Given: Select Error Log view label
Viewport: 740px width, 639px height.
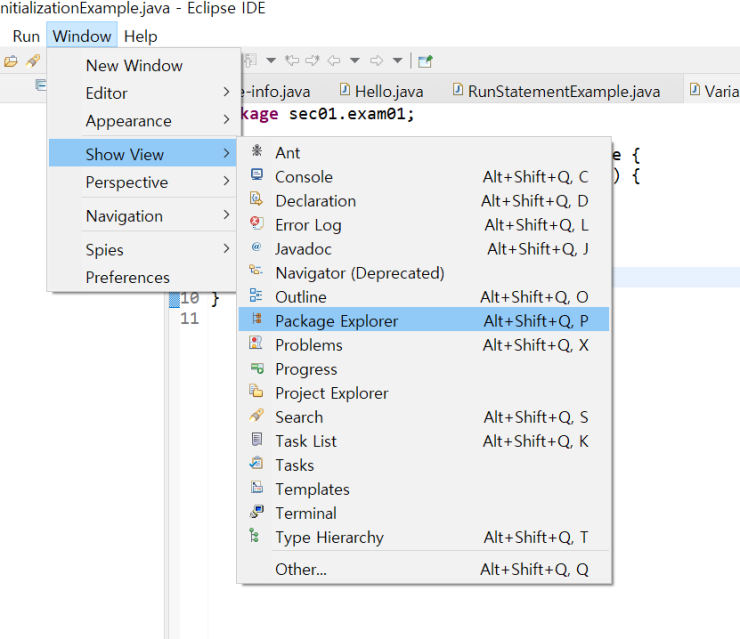Looking at the screenshot, I should [308, 225].
